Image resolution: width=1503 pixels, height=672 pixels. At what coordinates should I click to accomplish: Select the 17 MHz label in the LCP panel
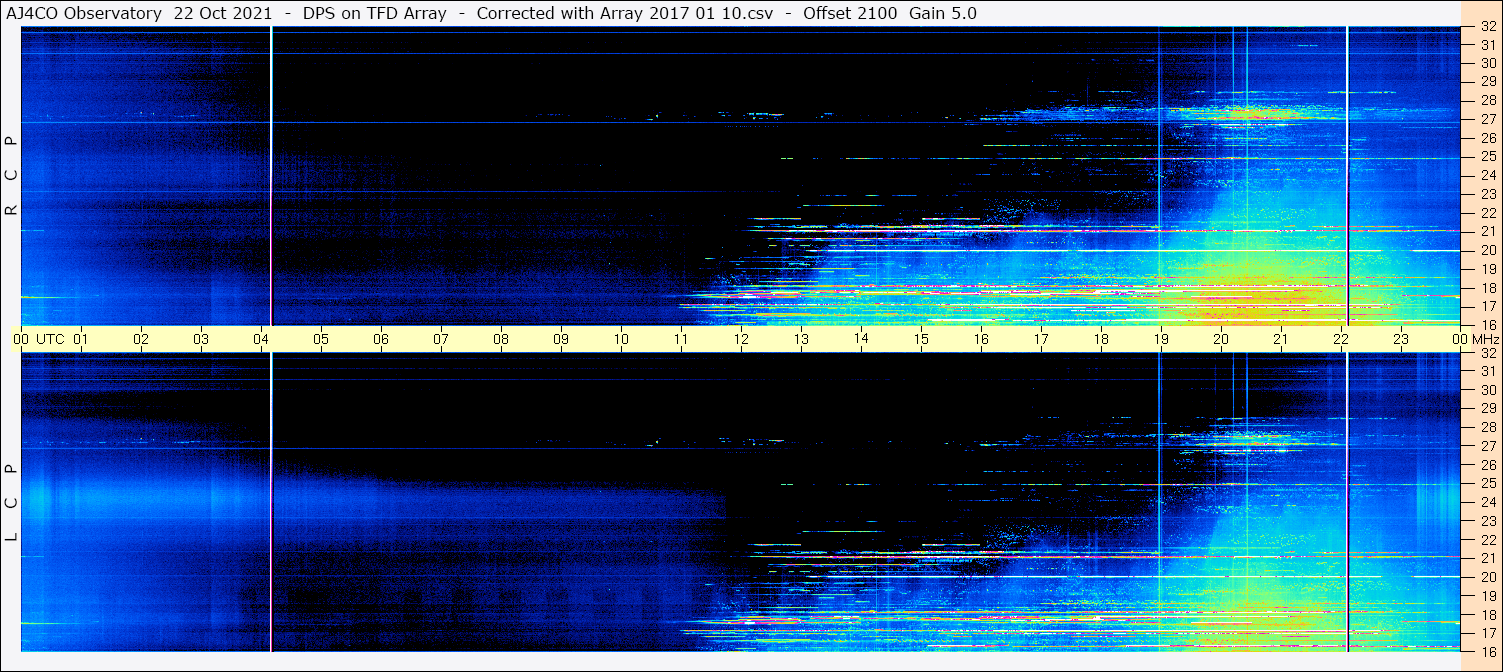[x=1487, y=633]
